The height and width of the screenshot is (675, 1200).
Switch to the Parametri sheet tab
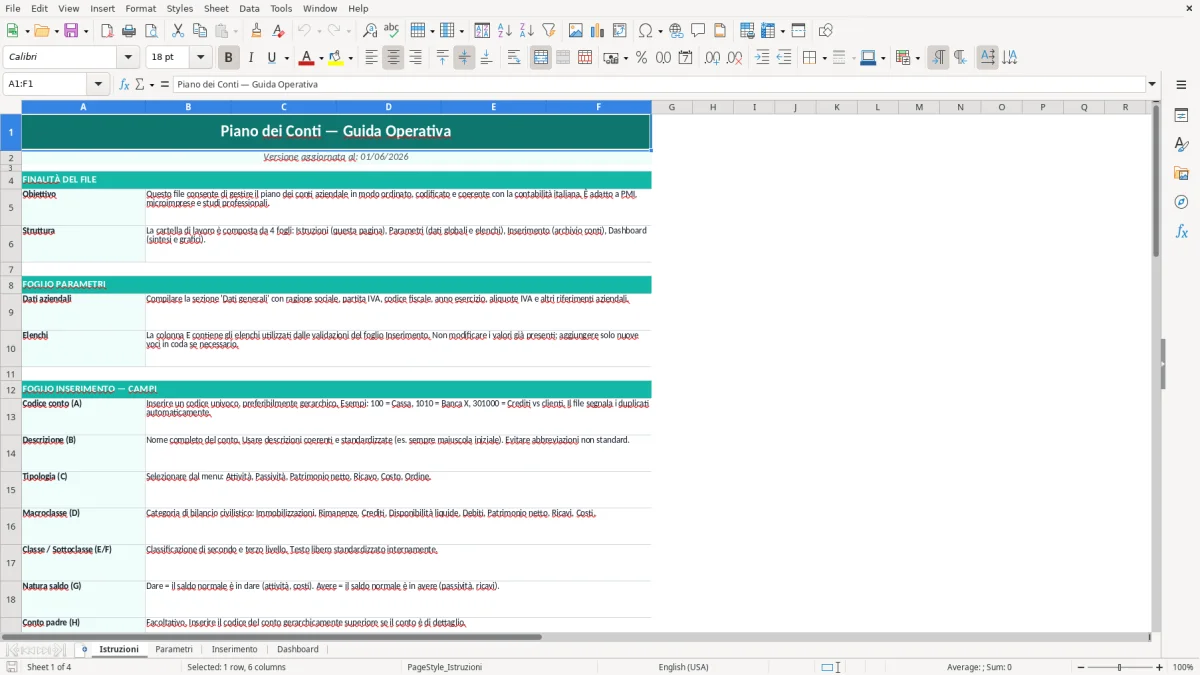point(174,649)
